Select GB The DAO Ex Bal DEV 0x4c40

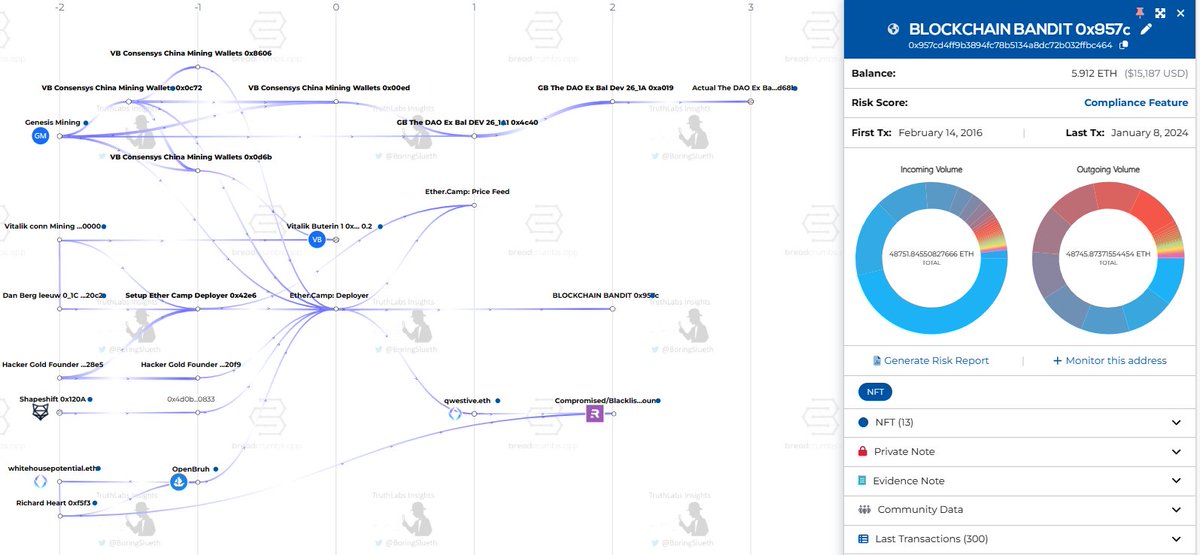click(x=467, y=122)
